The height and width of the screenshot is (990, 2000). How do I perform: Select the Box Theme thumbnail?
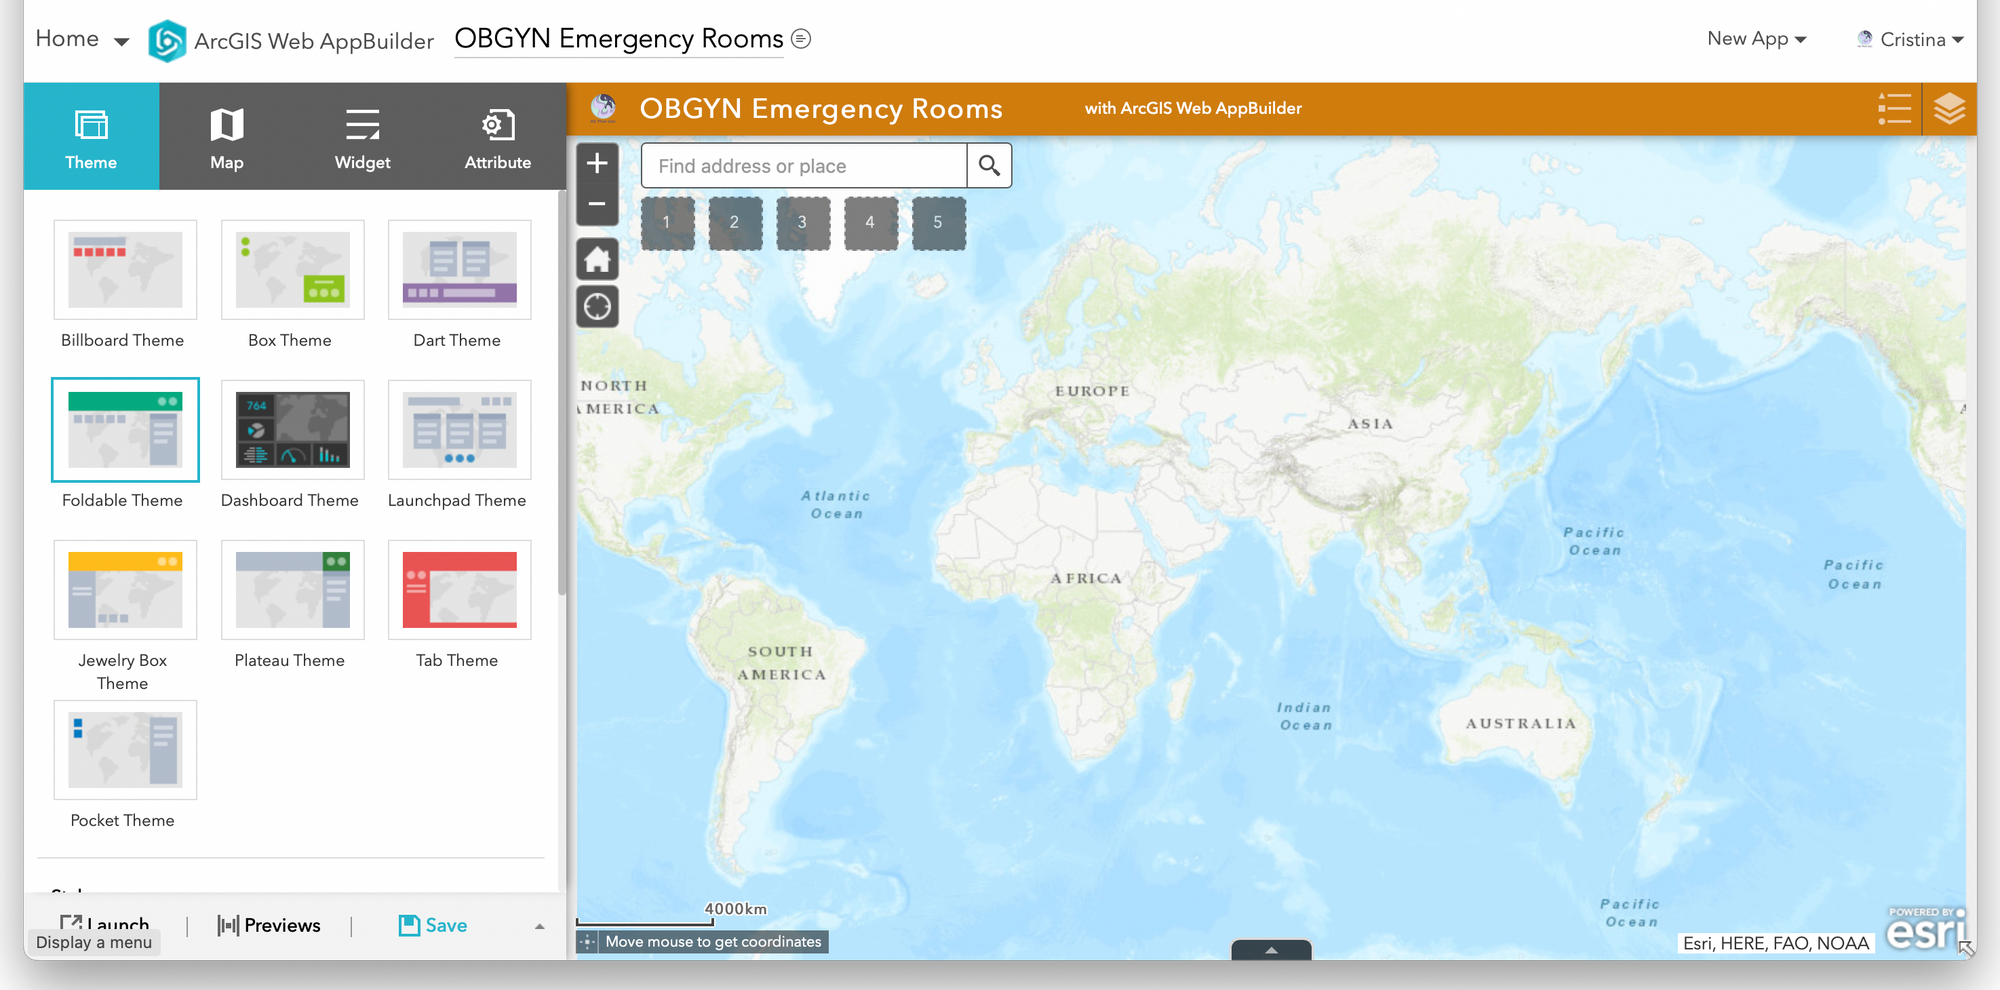(292, 270)
